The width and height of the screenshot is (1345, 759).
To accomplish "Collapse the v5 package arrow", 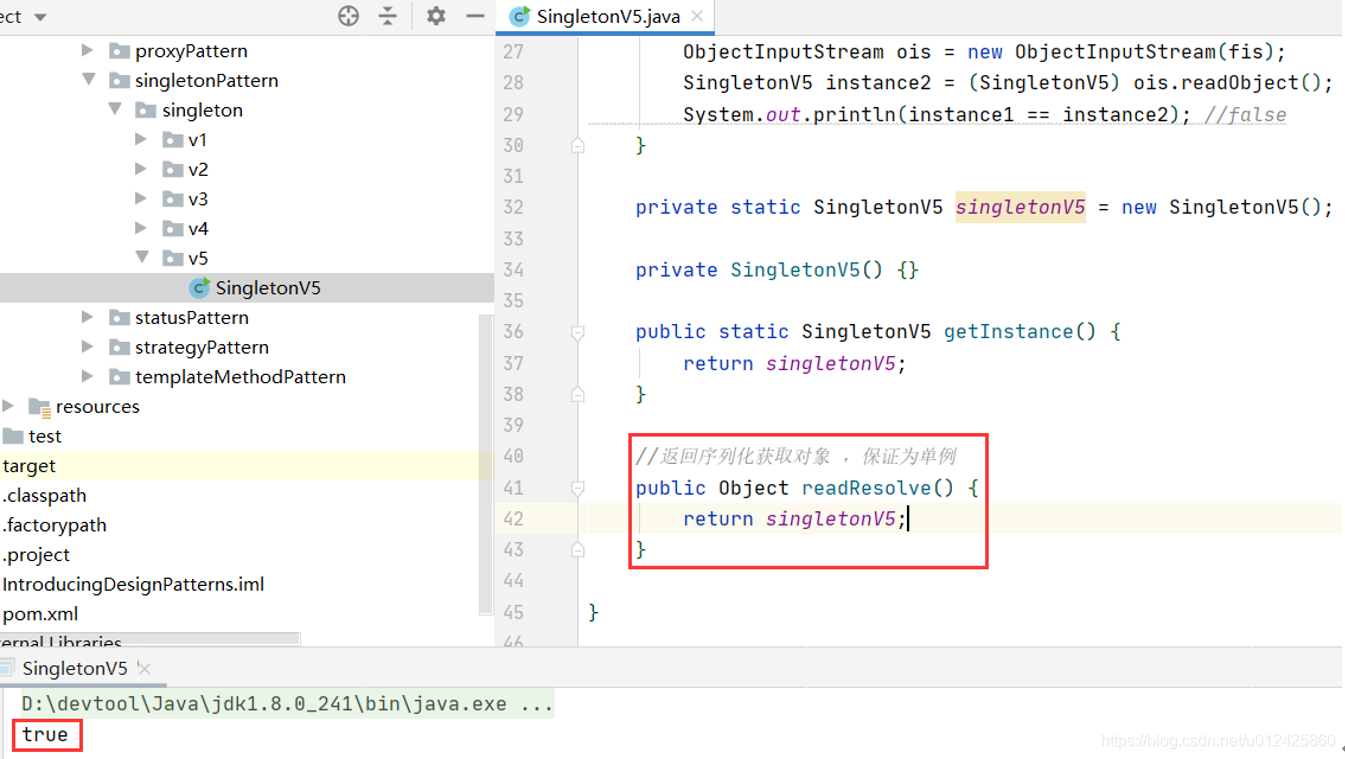I will click(142, 258).
